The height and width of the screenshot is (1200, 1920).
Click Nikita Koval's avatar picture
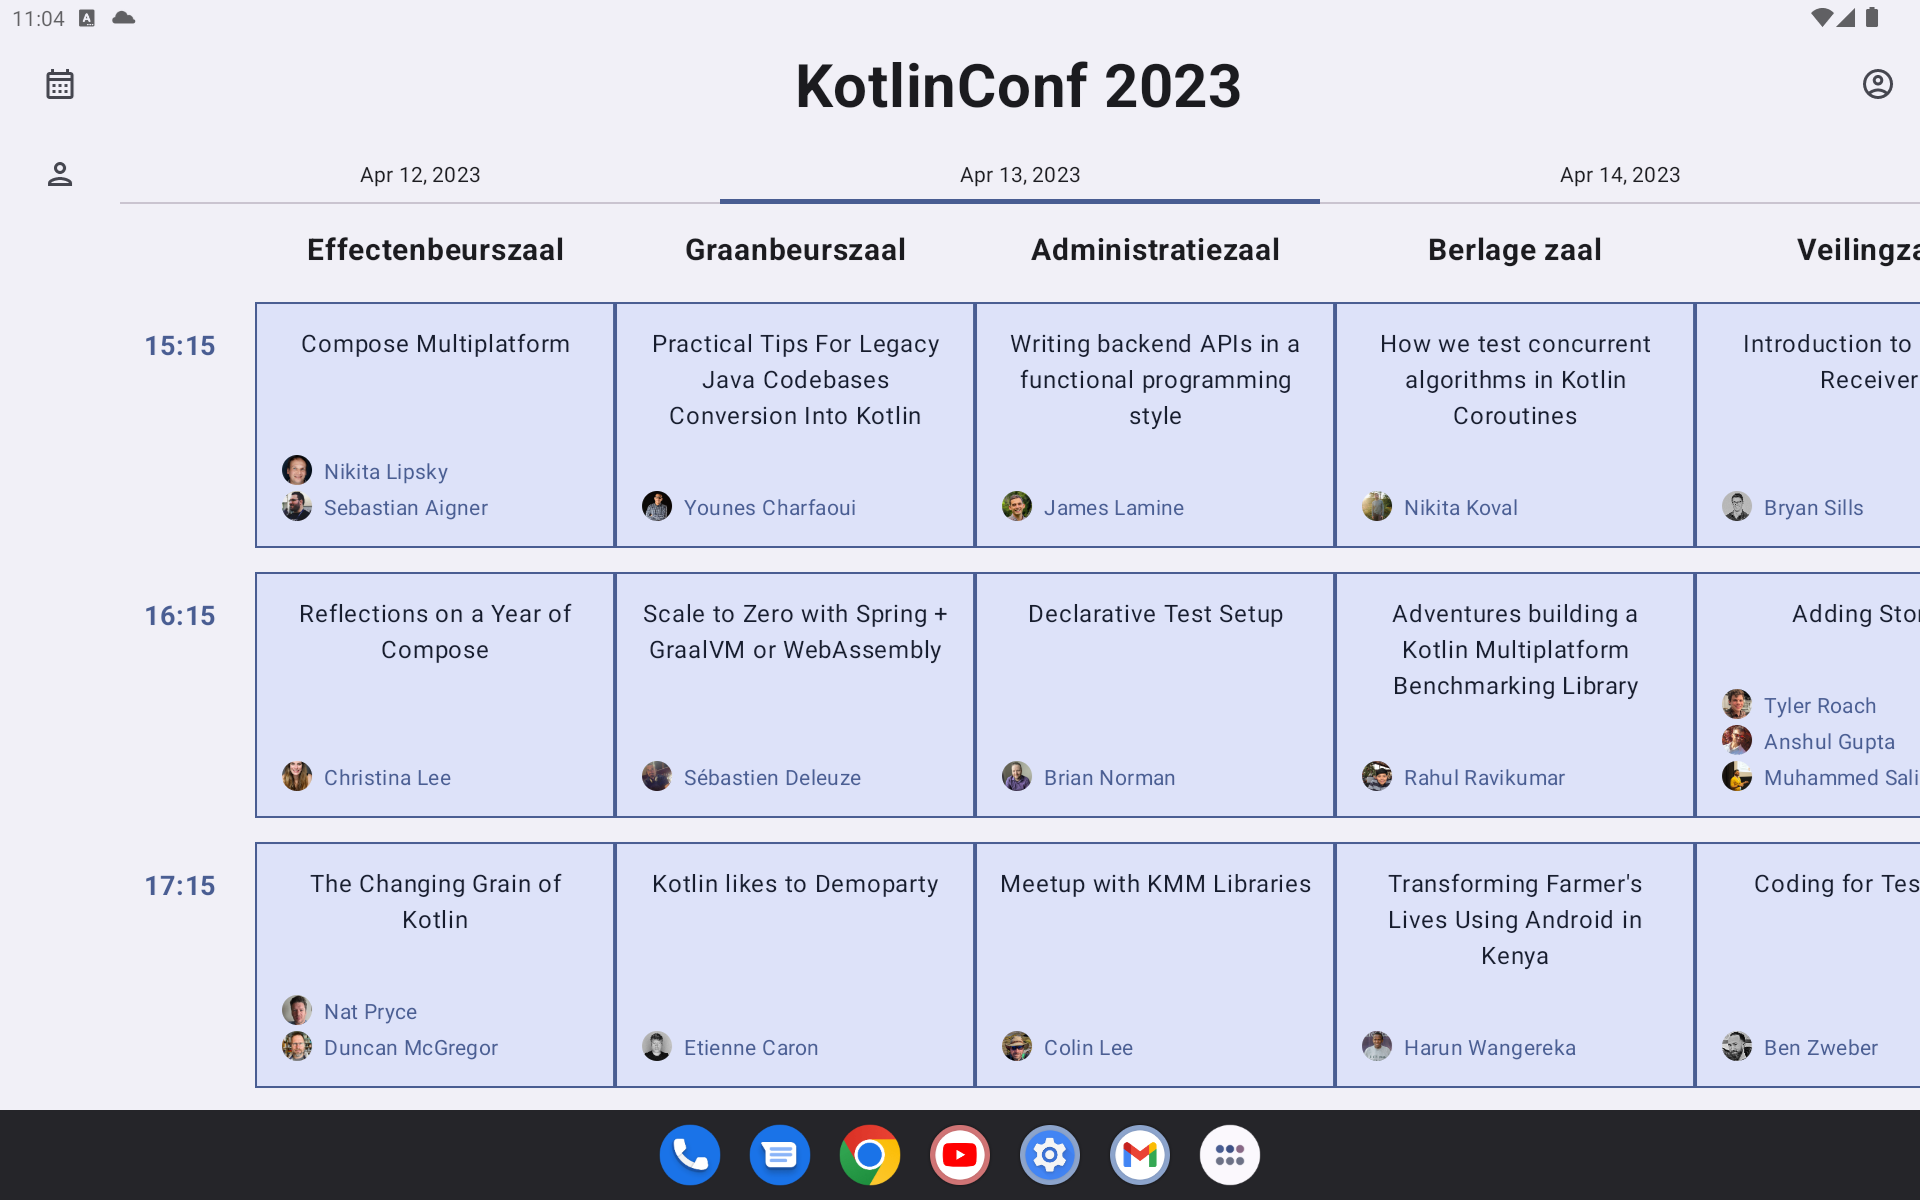point(1377,506)
